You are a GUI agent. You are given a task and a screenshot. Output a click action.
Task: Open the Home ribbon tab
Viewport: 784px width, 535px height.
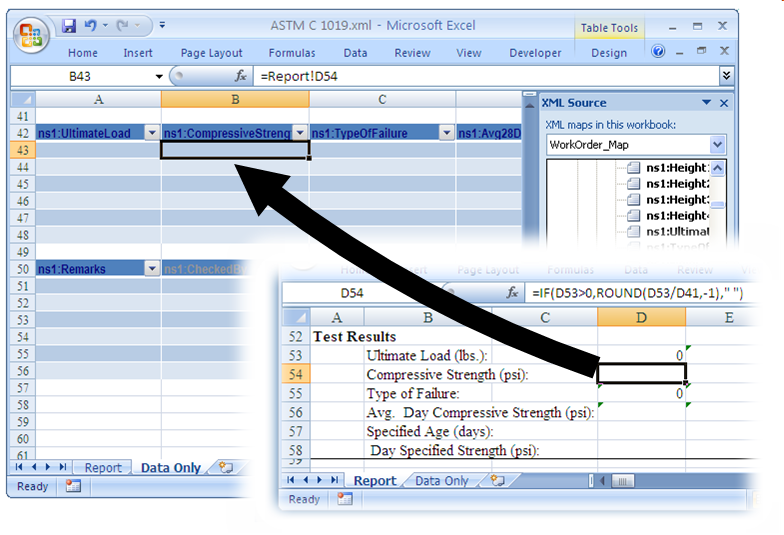pos(83,53)
